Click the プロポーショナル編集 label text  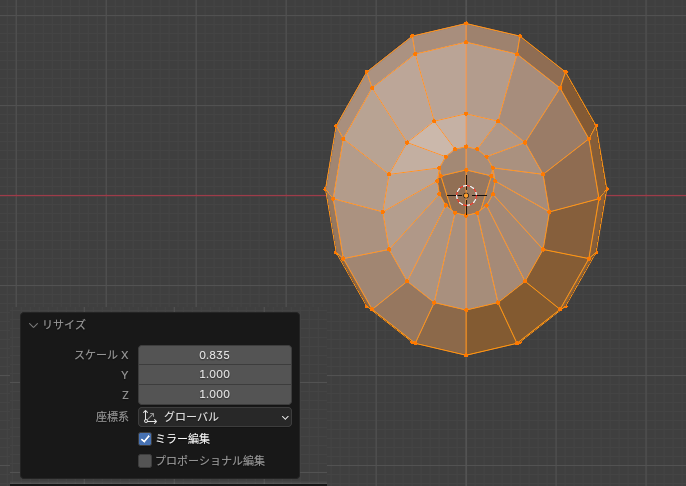(x=210, y=461)
